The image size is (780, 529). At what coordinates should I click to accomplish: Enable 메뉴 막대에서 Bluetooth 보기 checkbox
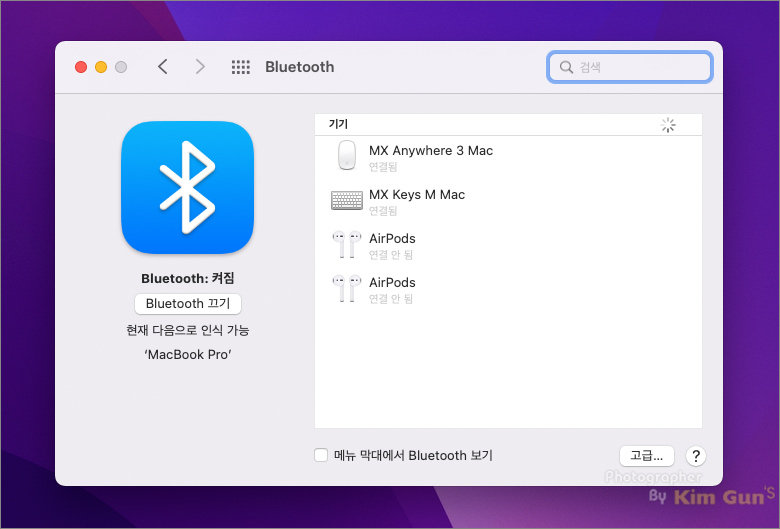pos(321,455)
